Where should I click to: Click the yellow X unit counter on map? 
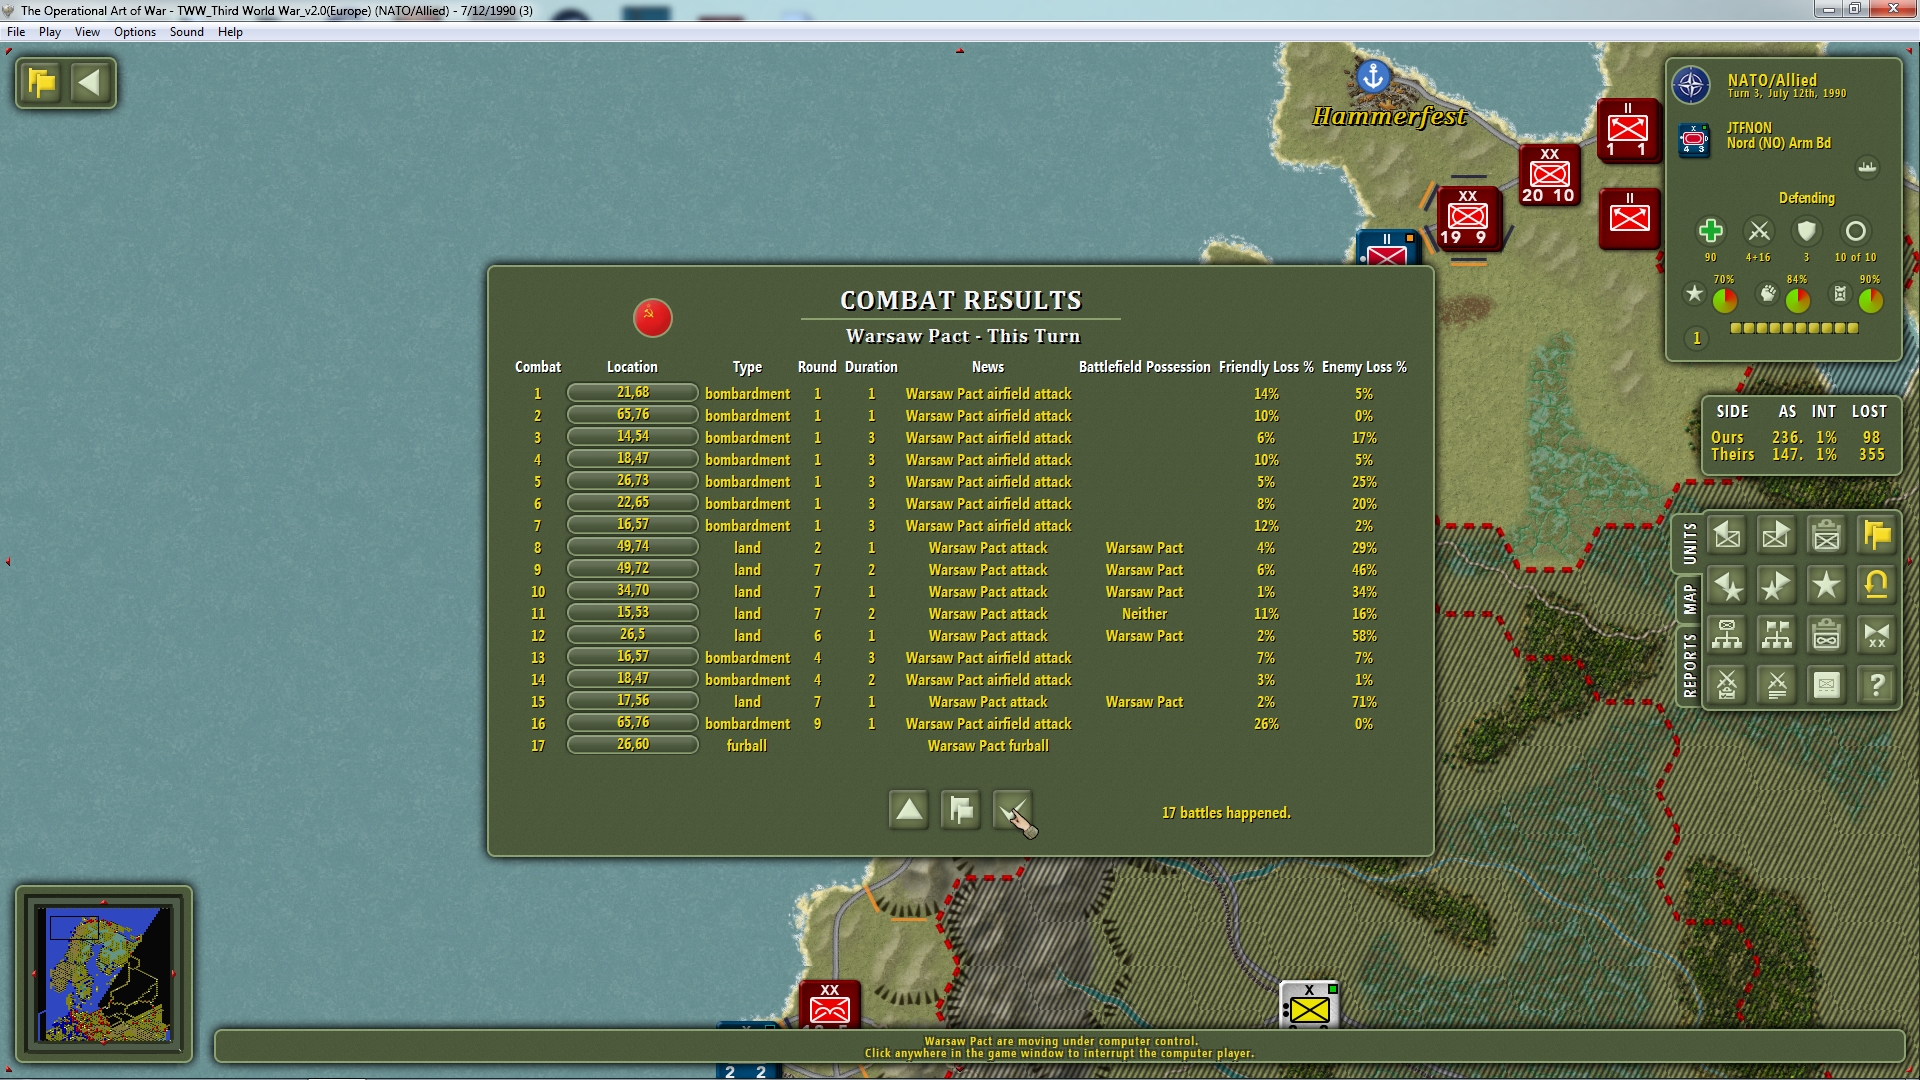pyautogui.click(x=1309, y=1004)
